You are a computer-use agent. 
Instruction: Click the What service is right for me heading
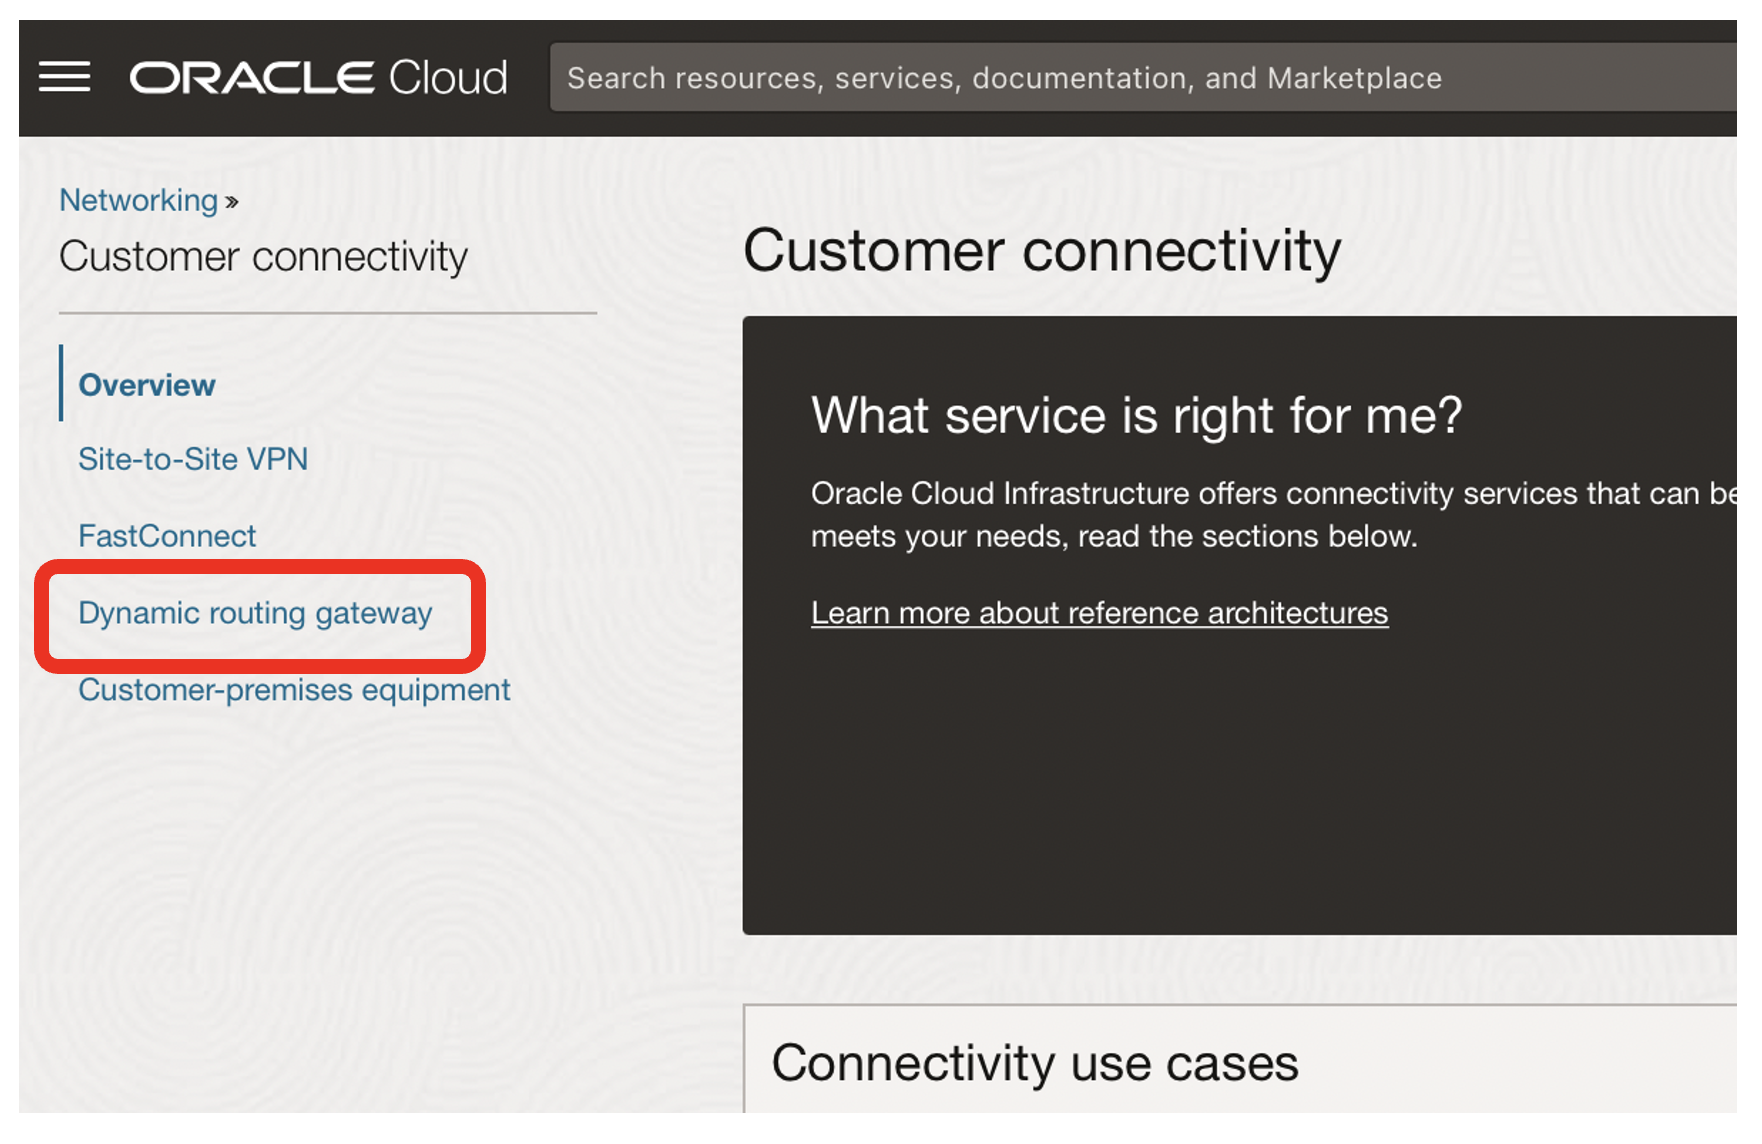click(x=1136, y=415)
